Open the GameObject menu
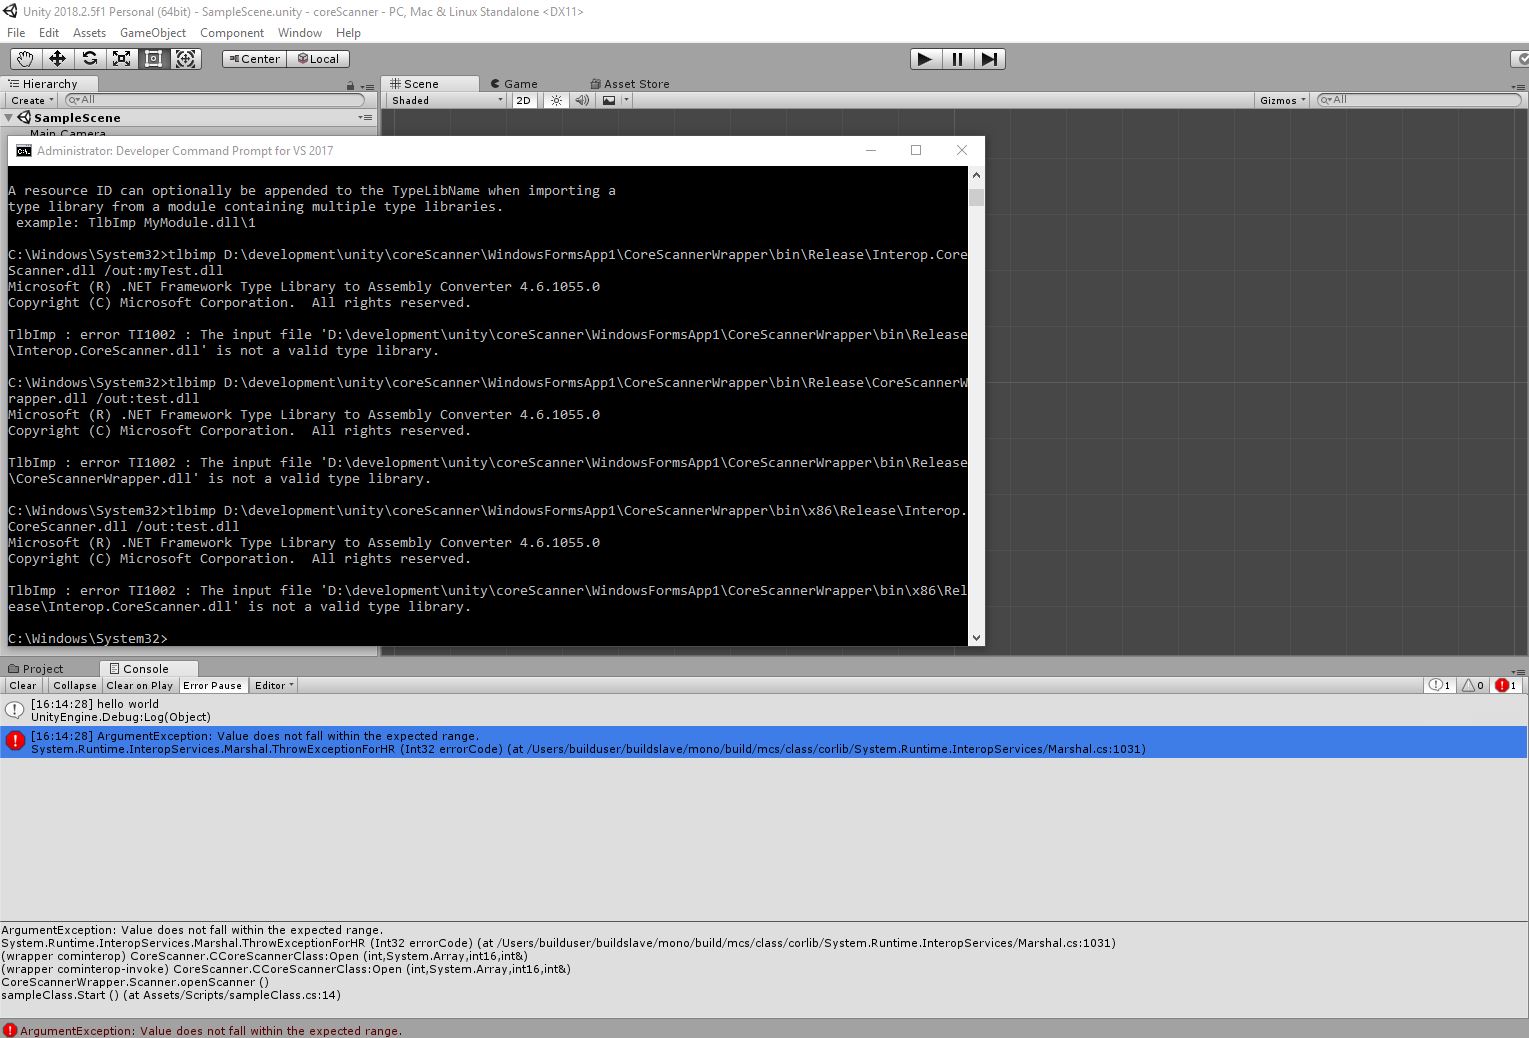Screen dimensions: 1529x1038 click(153, 33)
